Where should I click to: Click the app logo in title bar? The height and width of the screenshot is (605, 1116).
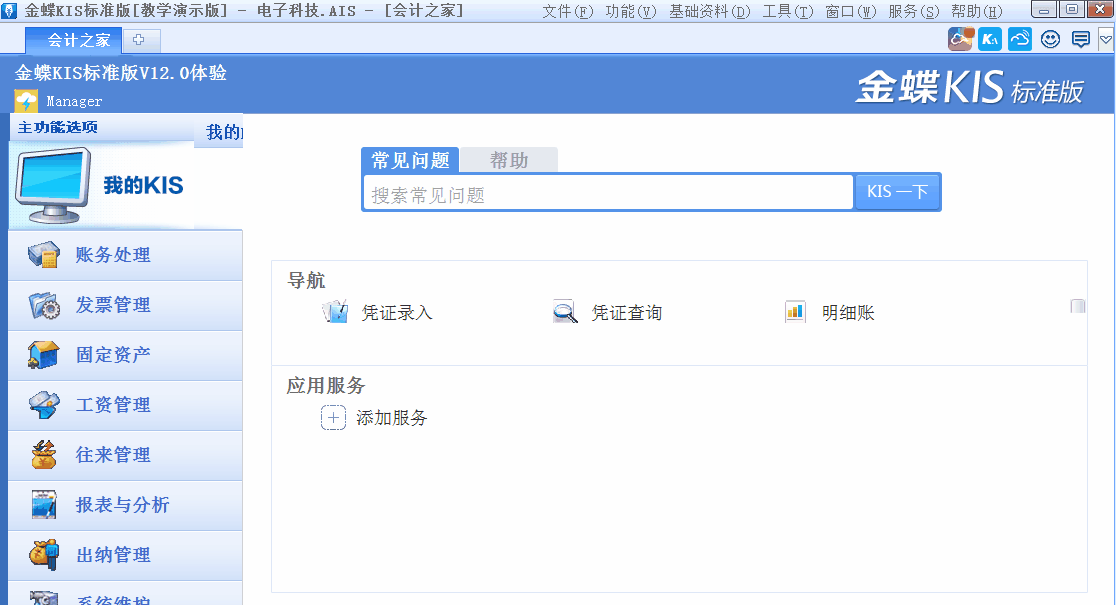point(9,11)
